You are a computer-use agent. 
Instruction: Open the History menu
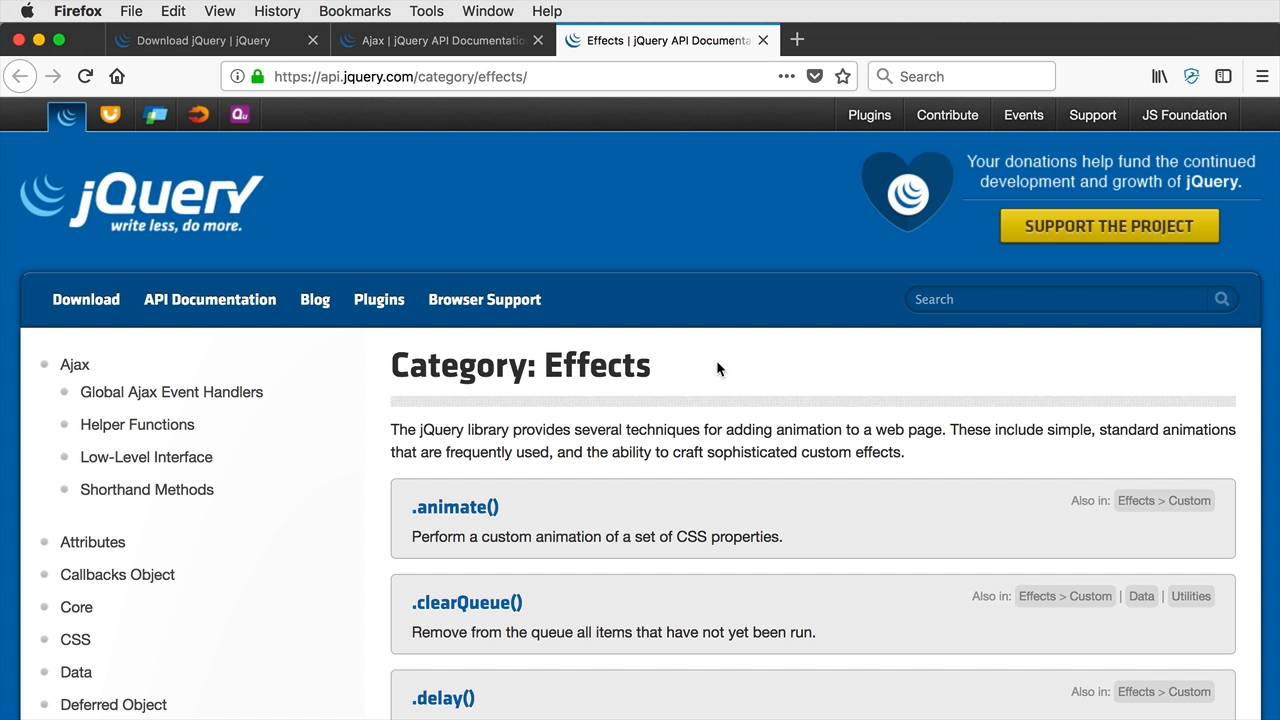[277, 11]
